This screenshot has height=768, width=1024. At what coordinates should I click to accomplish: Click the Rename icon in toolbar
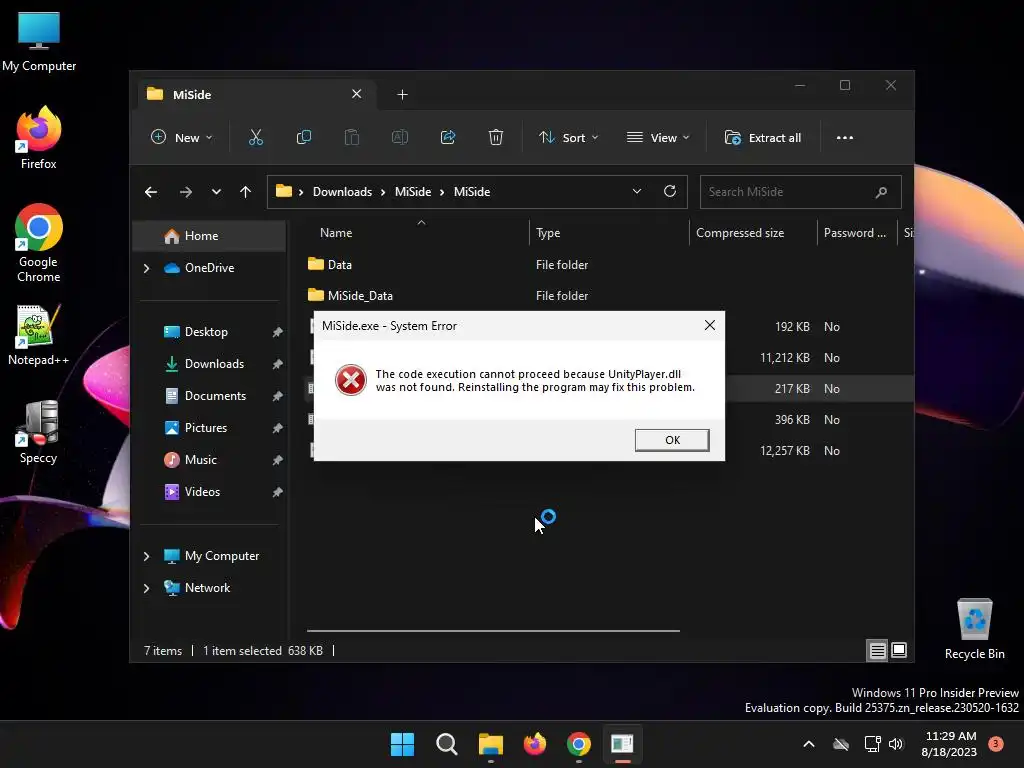(x=400, y=137)
